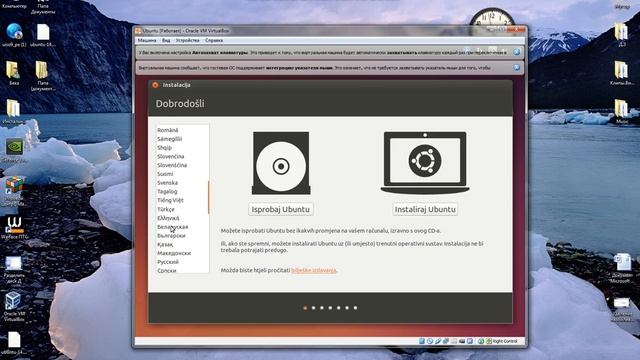
Task: Click the Isprobaj Ubuntu button
Action: pos(280,209)
